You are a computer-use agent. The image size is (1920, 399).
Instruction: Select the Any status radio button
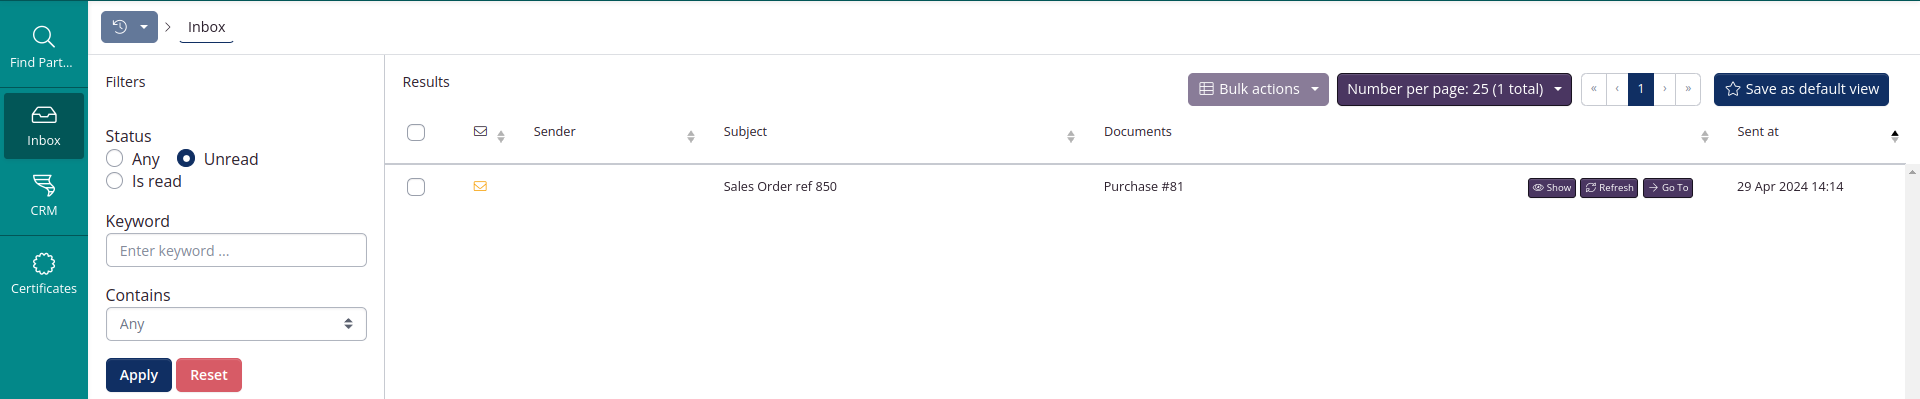[115, 158]
